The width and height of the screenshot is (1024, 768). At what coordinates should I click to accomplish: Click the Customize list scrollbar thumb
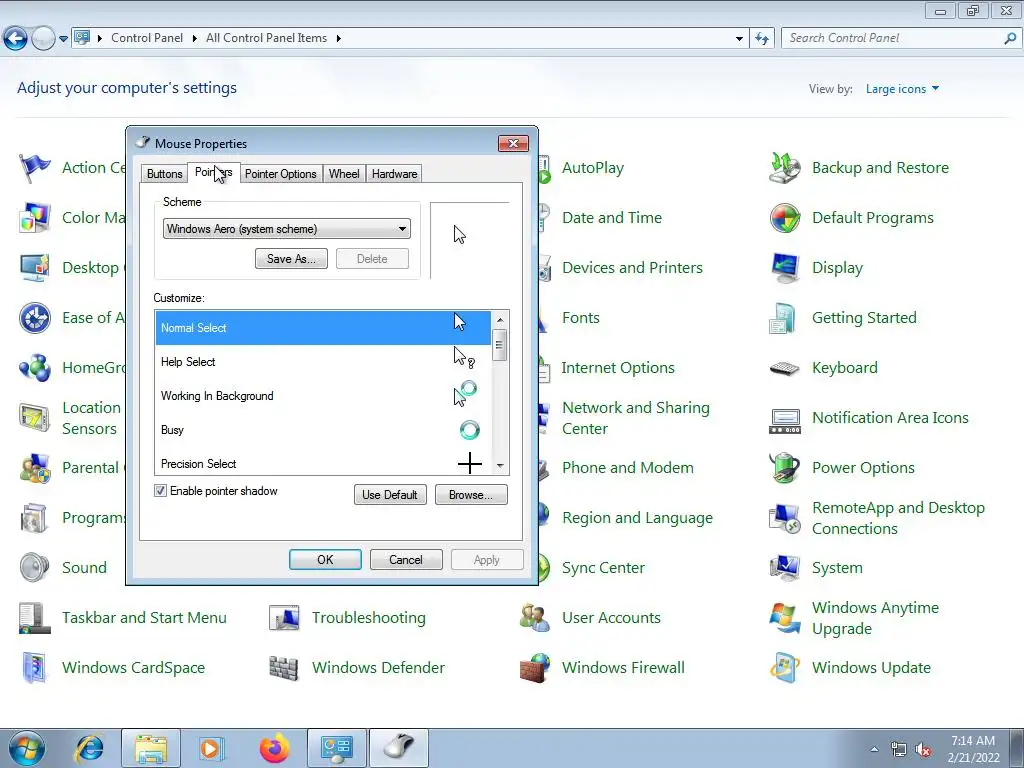[500, 345]
